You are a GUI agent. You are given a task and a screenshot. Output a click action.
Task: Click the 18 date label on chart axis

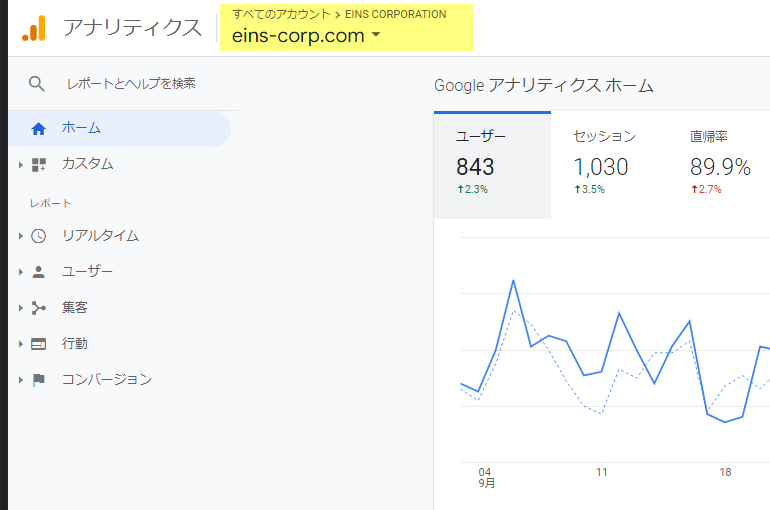point(725,472)
